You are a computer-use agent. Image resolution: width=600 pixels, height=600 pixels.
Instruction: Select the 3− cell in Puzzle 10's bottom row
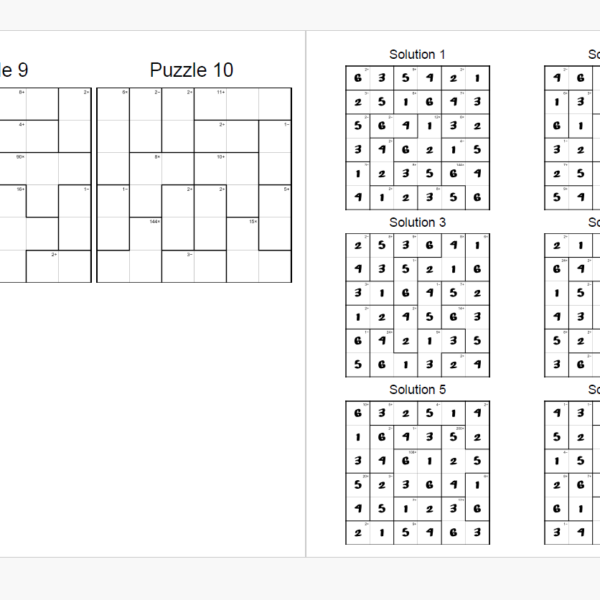pos(177,266)
